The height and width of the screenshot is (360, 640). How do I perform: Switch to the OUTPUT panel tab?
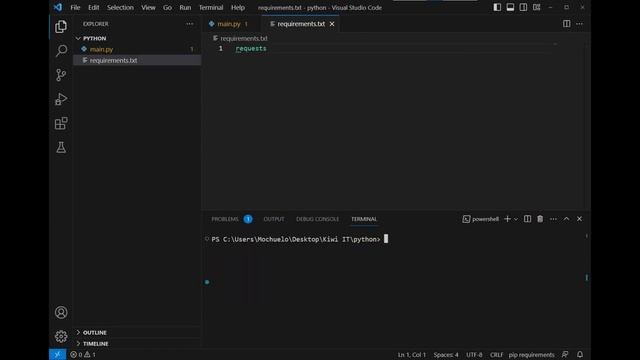click(x=274, y=219)
